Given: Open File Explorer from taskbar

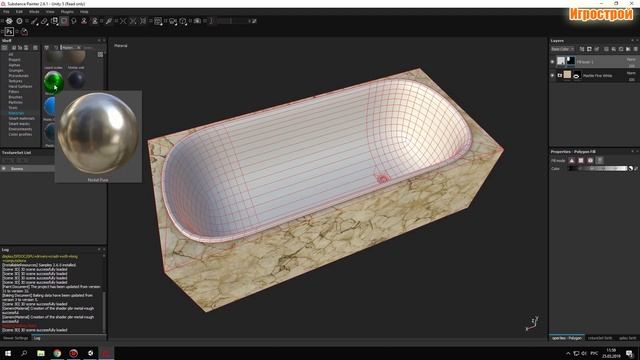Looking at the screenshot, I should pyautogui.click(x=41, y=353).
